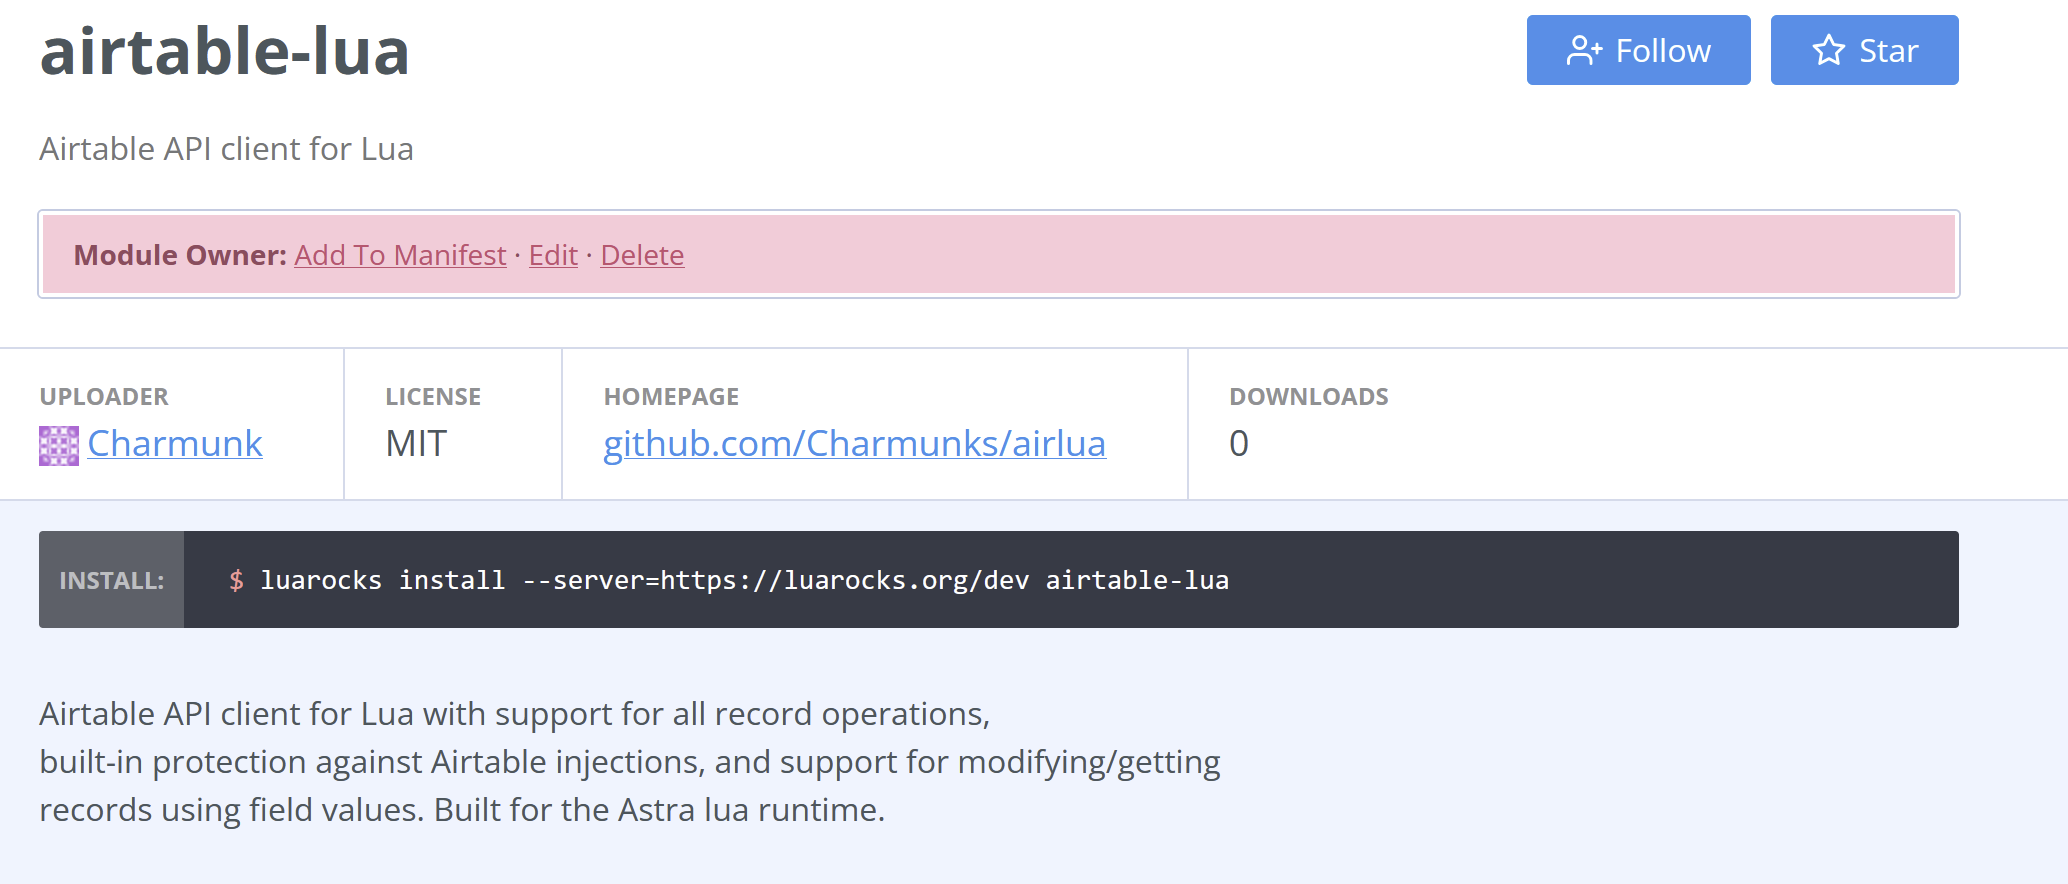The image size is (2068, 884).
Task: Click the Module Owner label text
Action: tap(180, 256)
